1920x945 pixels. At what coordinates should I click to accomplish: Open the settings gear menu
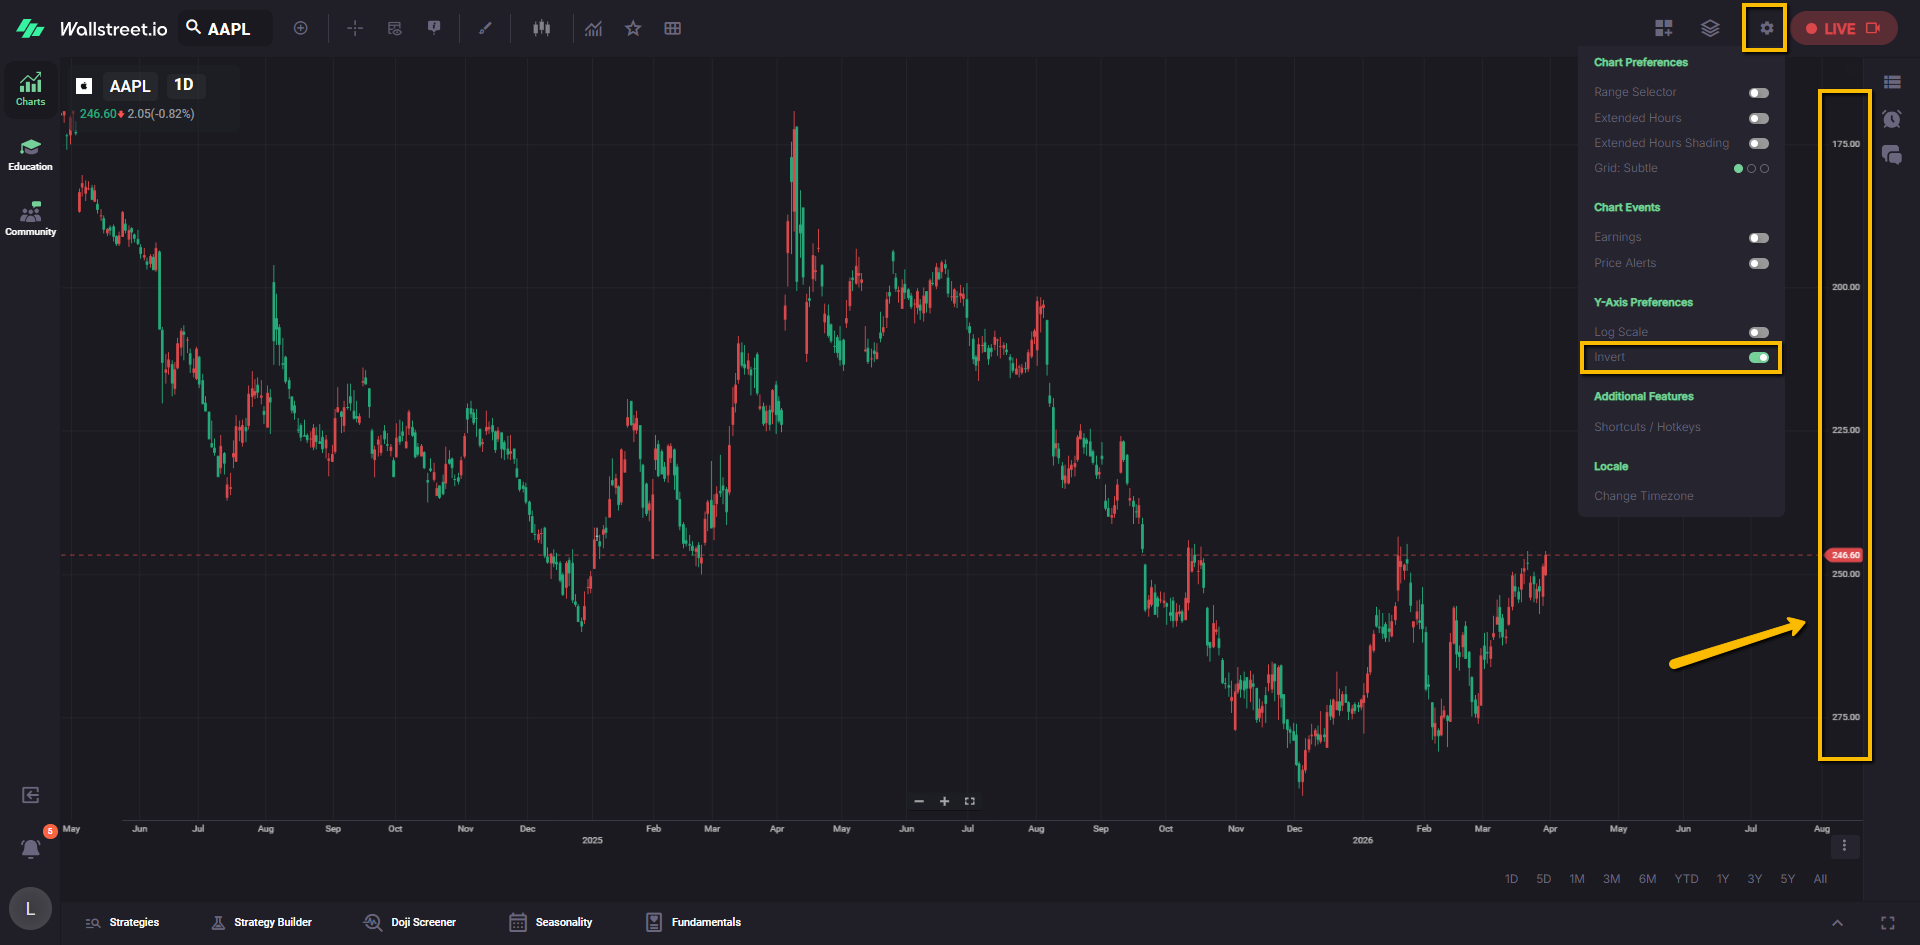click(x=1765, y=28)
